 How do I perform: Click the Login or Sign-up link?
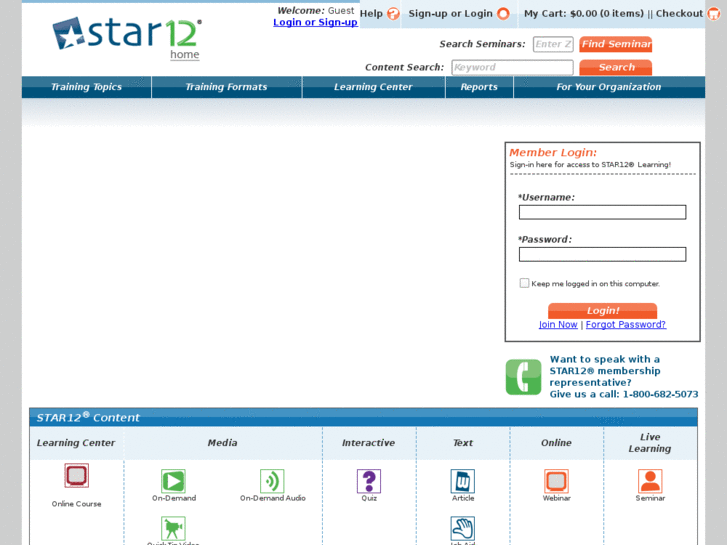(315, 22)
